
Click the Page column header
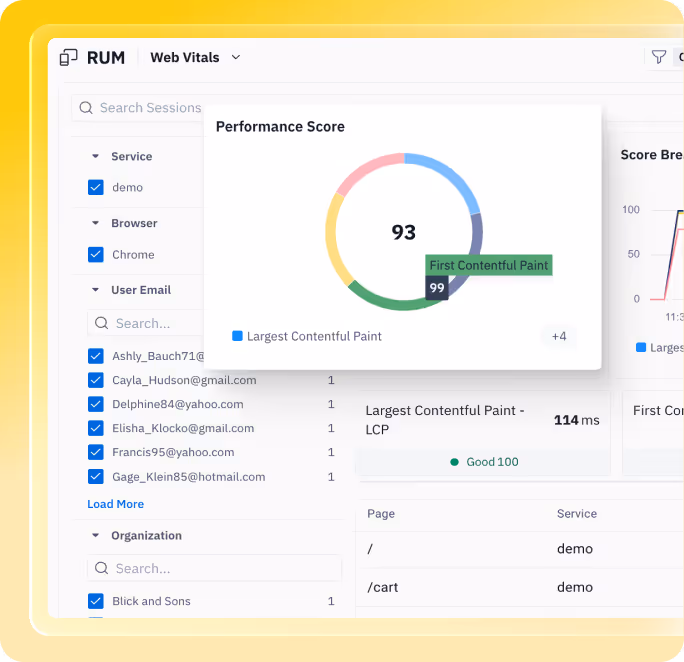(381, 513)
